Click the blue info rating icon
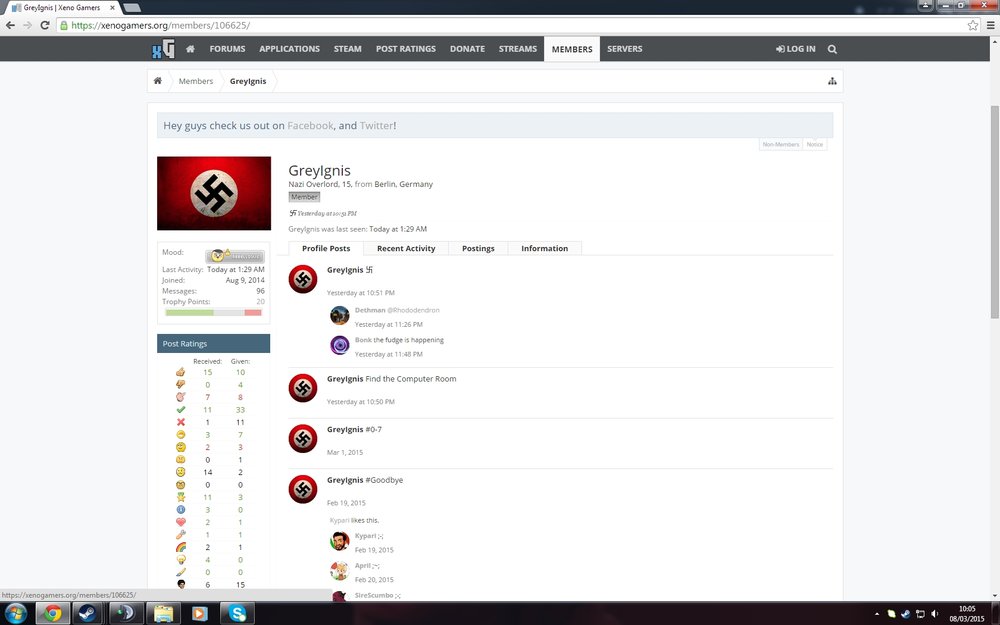 tap(180, 510)
